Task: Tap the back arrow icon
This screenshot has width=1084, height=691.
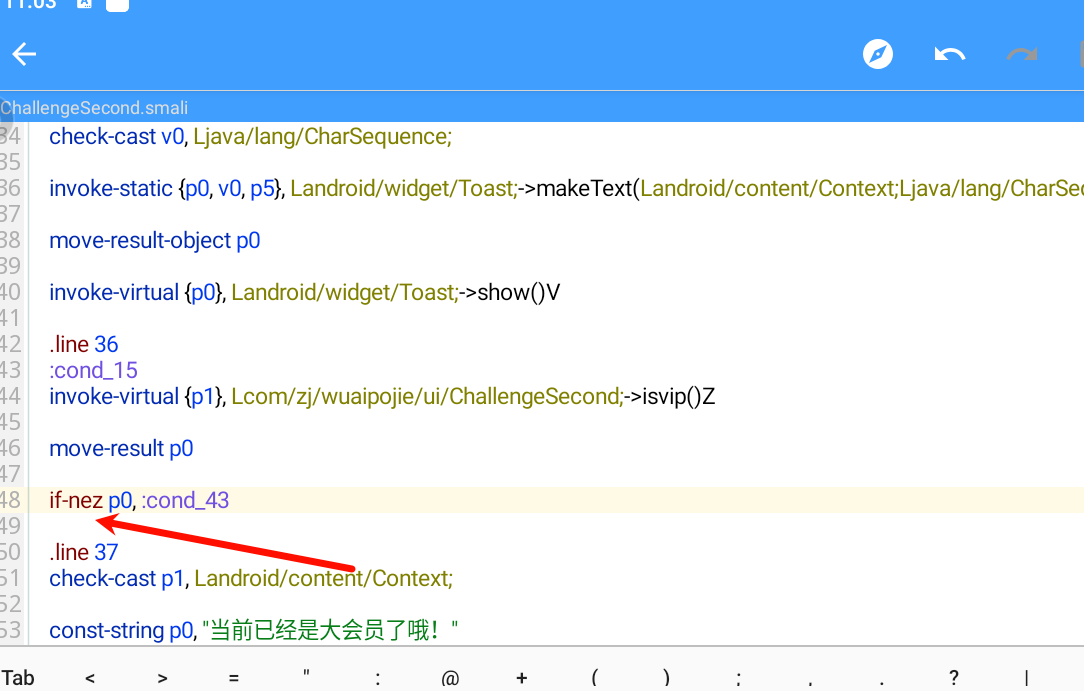Action: point(24,54)
